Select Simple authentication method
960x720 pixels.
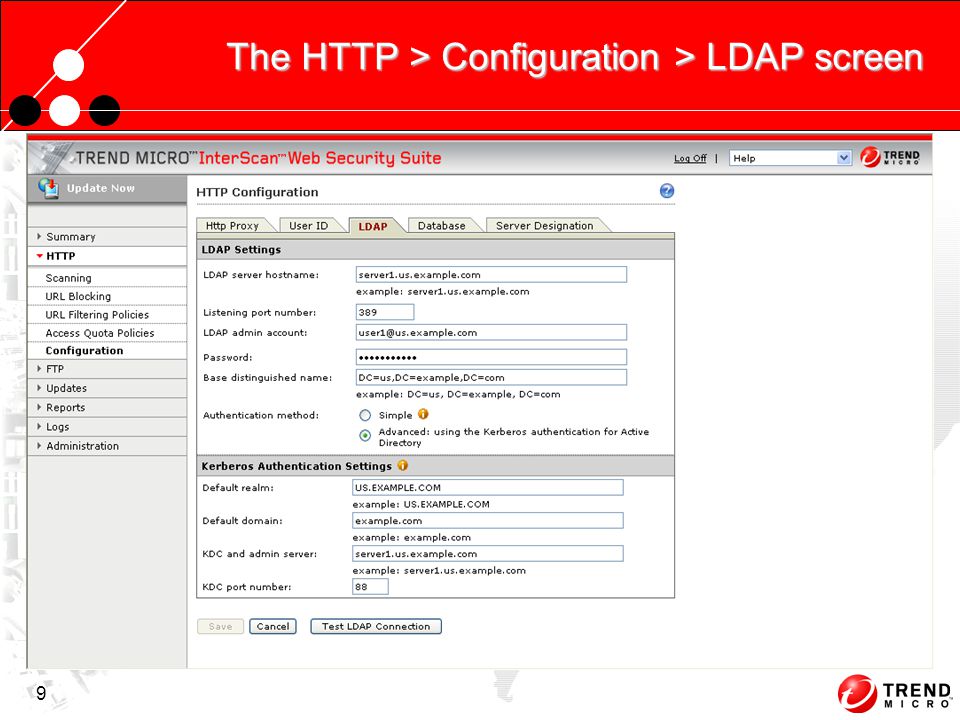tap(365, 415)
